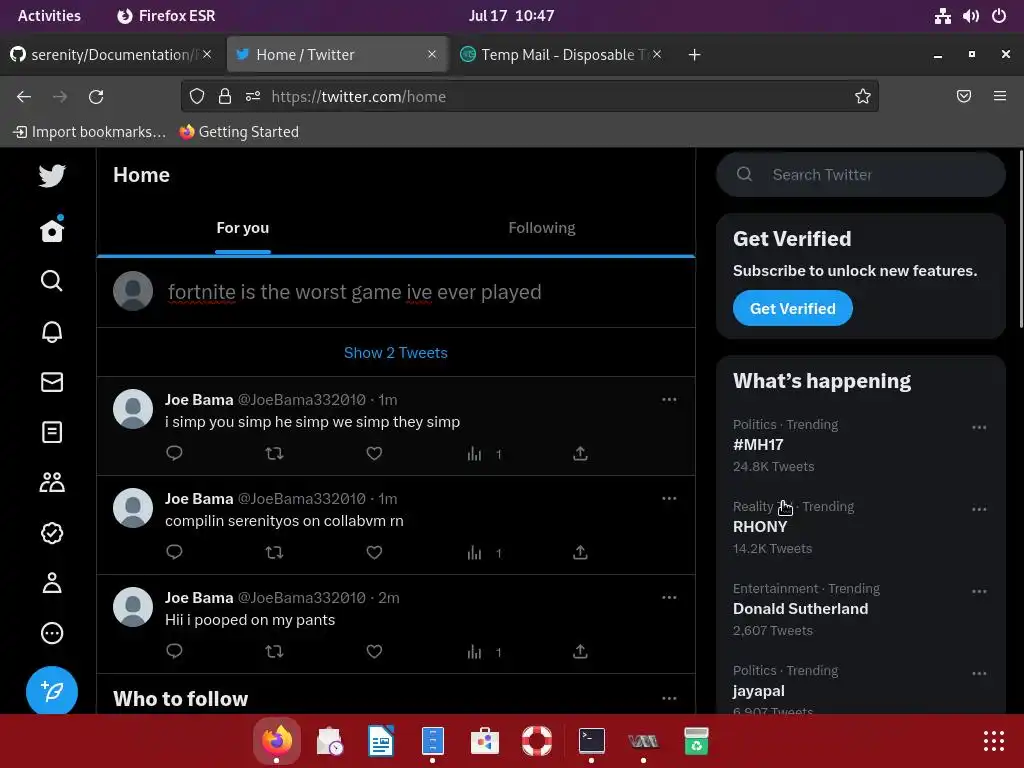
Task: Open more options for #MH17 trend
Action: (x=979, y=428)
